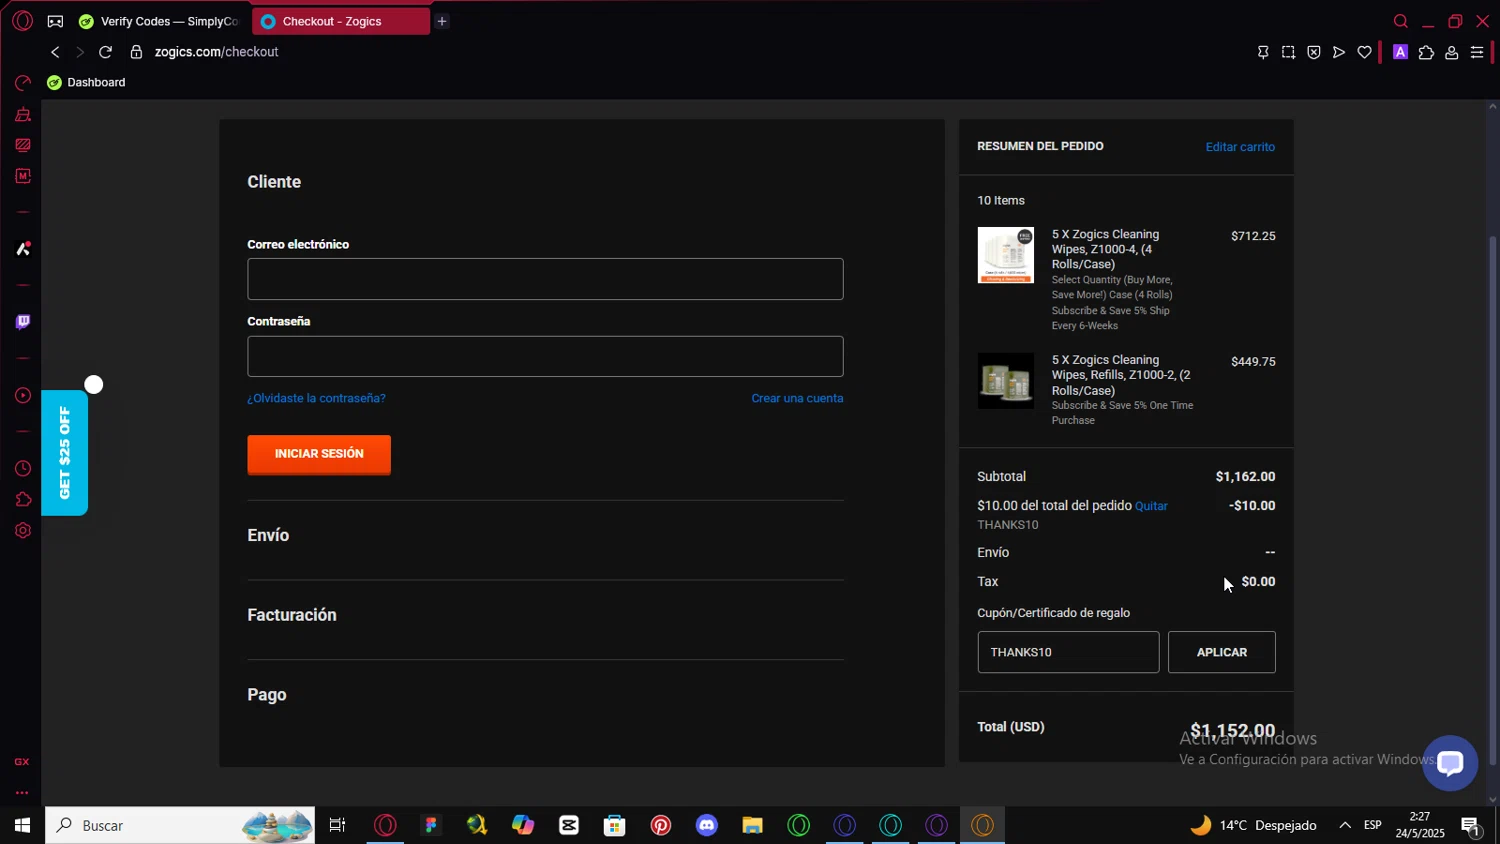Open Figma from the taskbar
Viewport: 1500px width, 844px height.
pos(431,825)
